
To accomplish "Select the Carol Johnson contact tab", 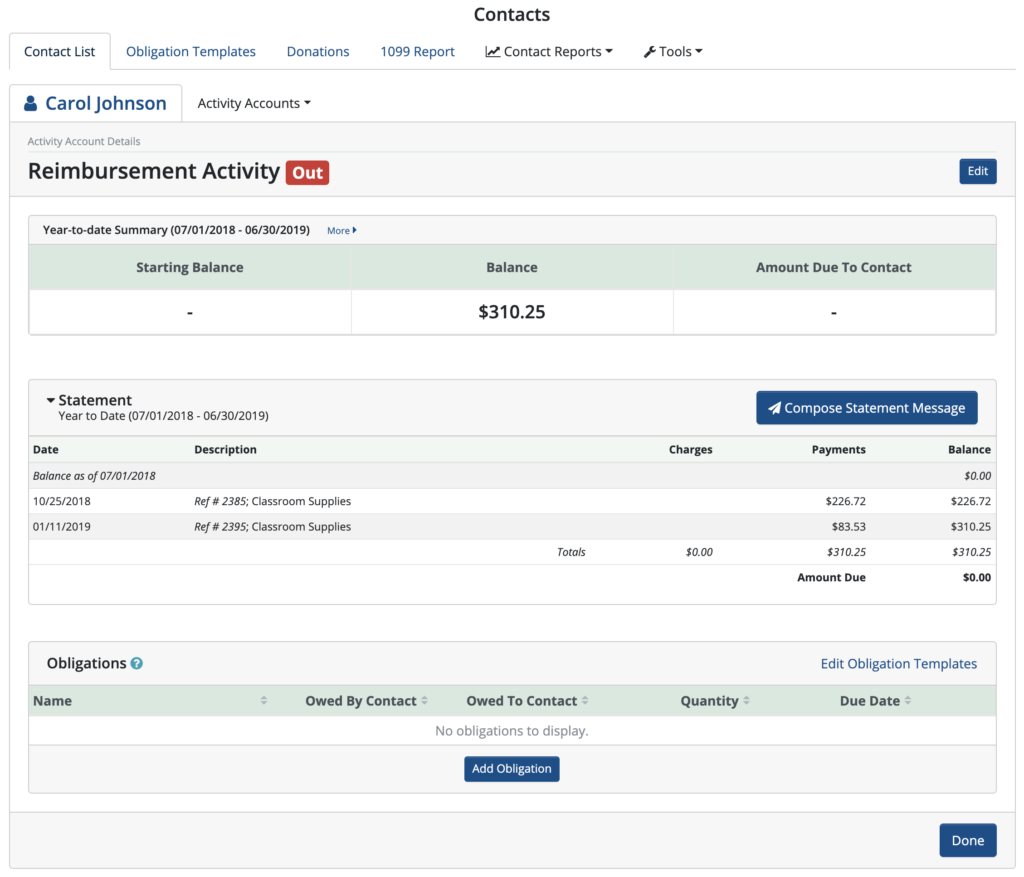I will (95, 103).
